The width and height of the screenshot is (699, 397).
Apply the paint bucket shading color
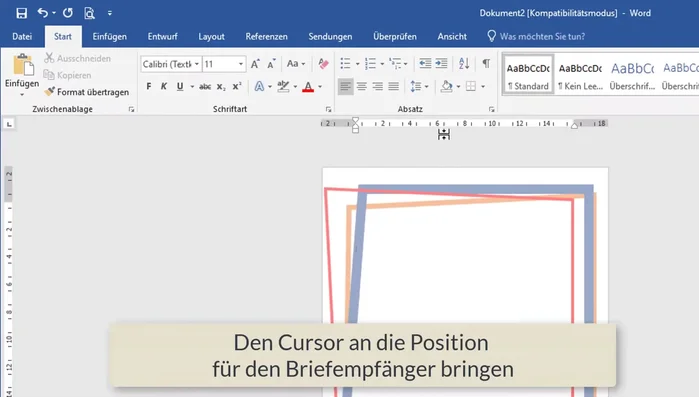(x=446, y=86)
